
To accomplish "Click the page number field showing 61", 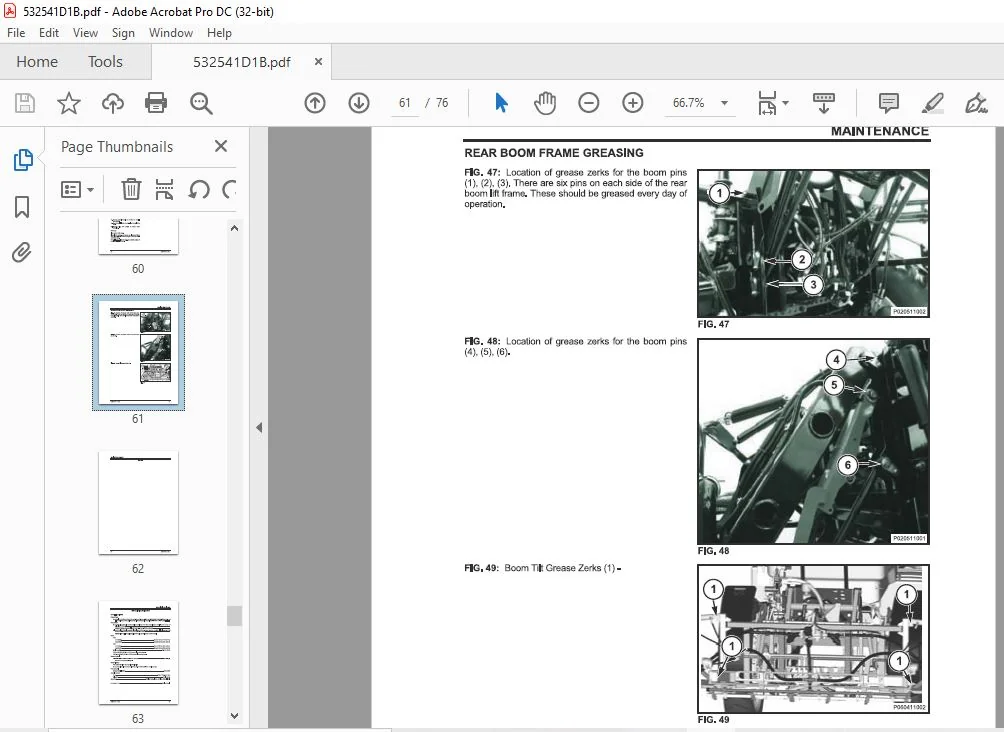I will click(x=405, y=103).
